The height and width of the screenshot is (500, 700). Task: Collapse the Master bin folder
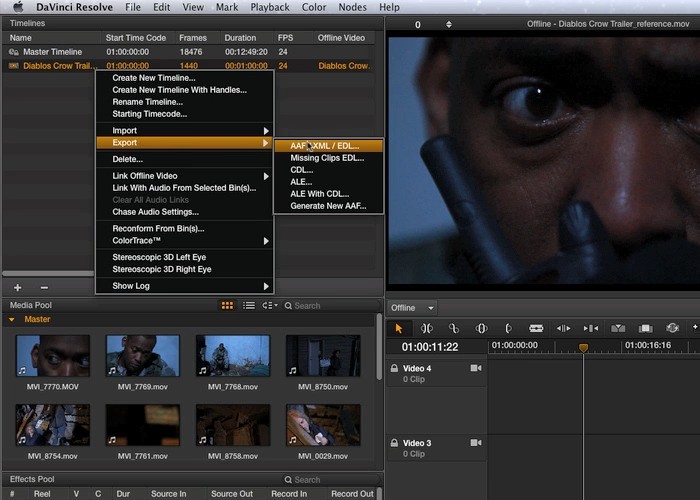12,320
